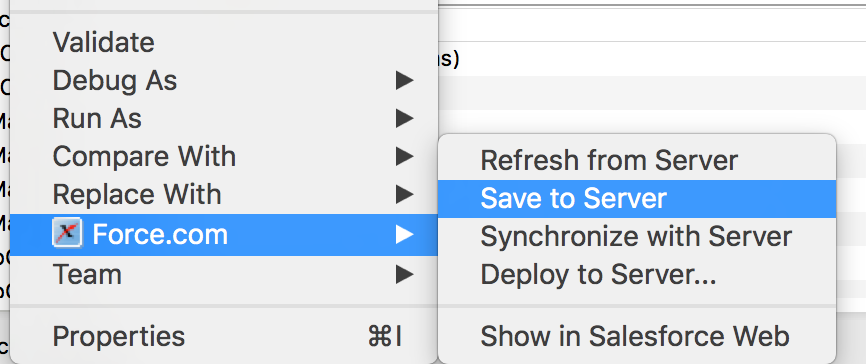Select Save to Server
The image size is (866, 364).
[x=574, y=198]
